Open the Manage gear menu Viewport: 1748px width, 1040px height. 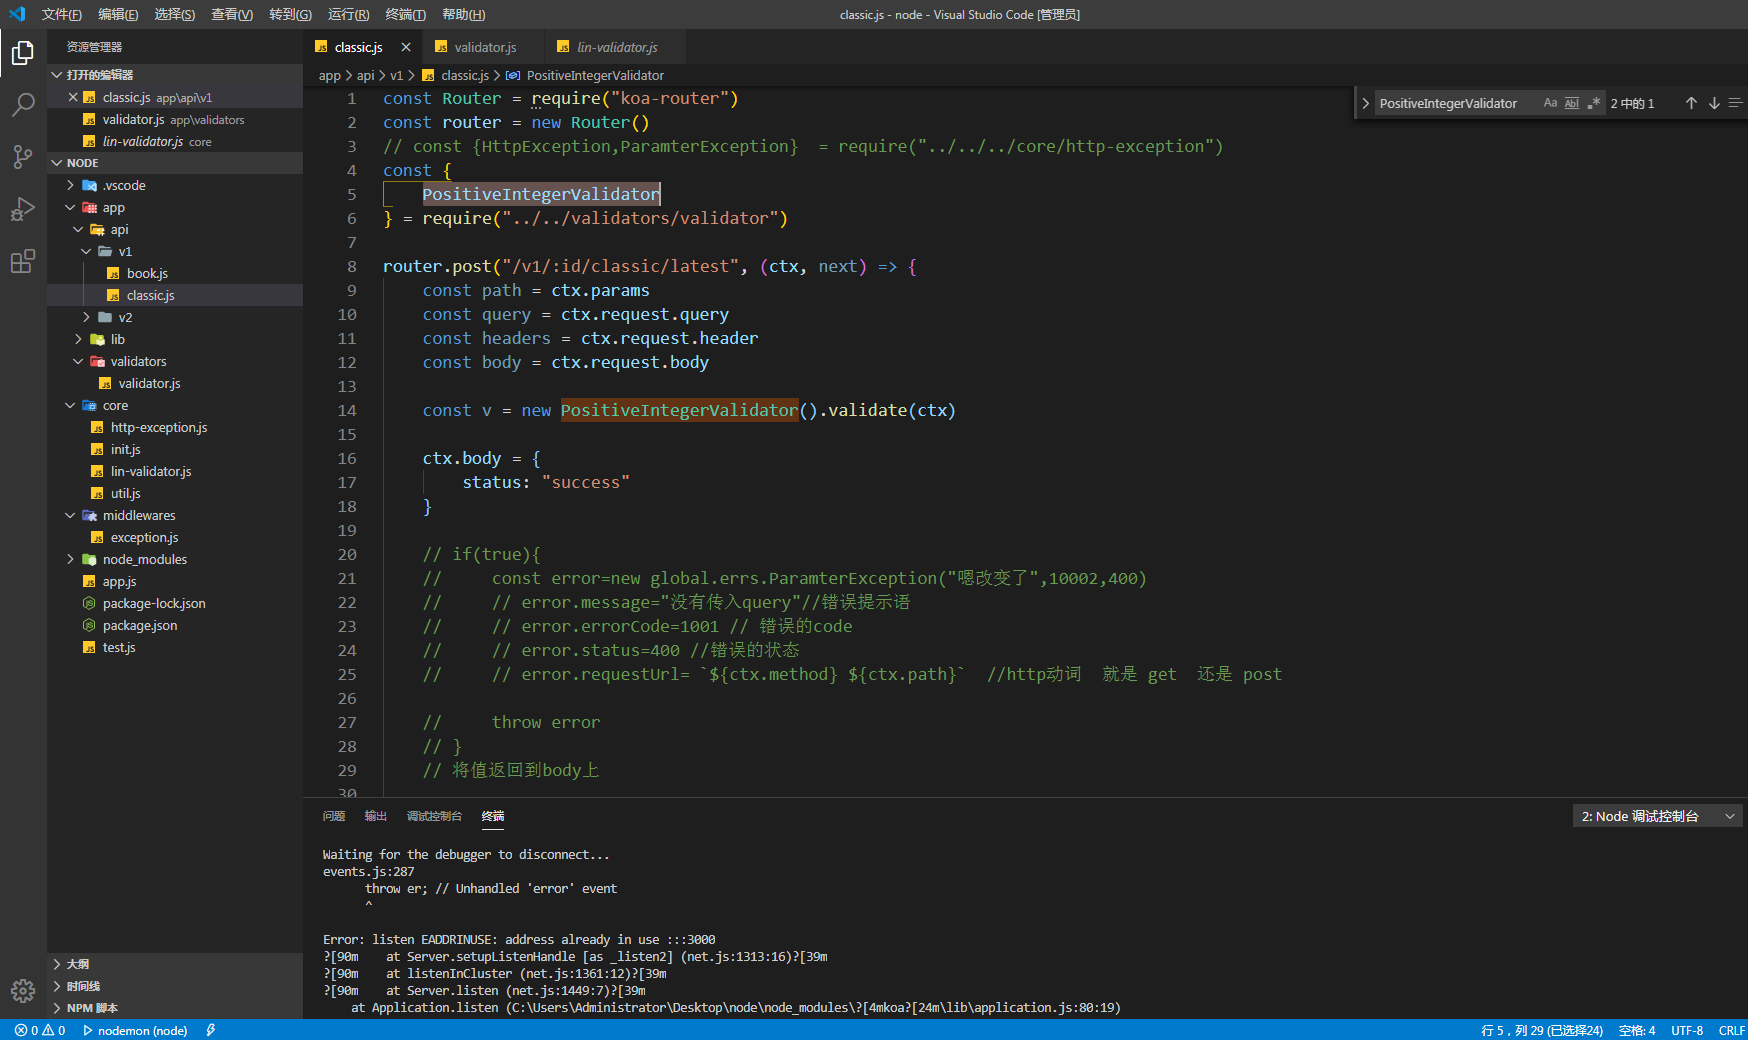23,991
